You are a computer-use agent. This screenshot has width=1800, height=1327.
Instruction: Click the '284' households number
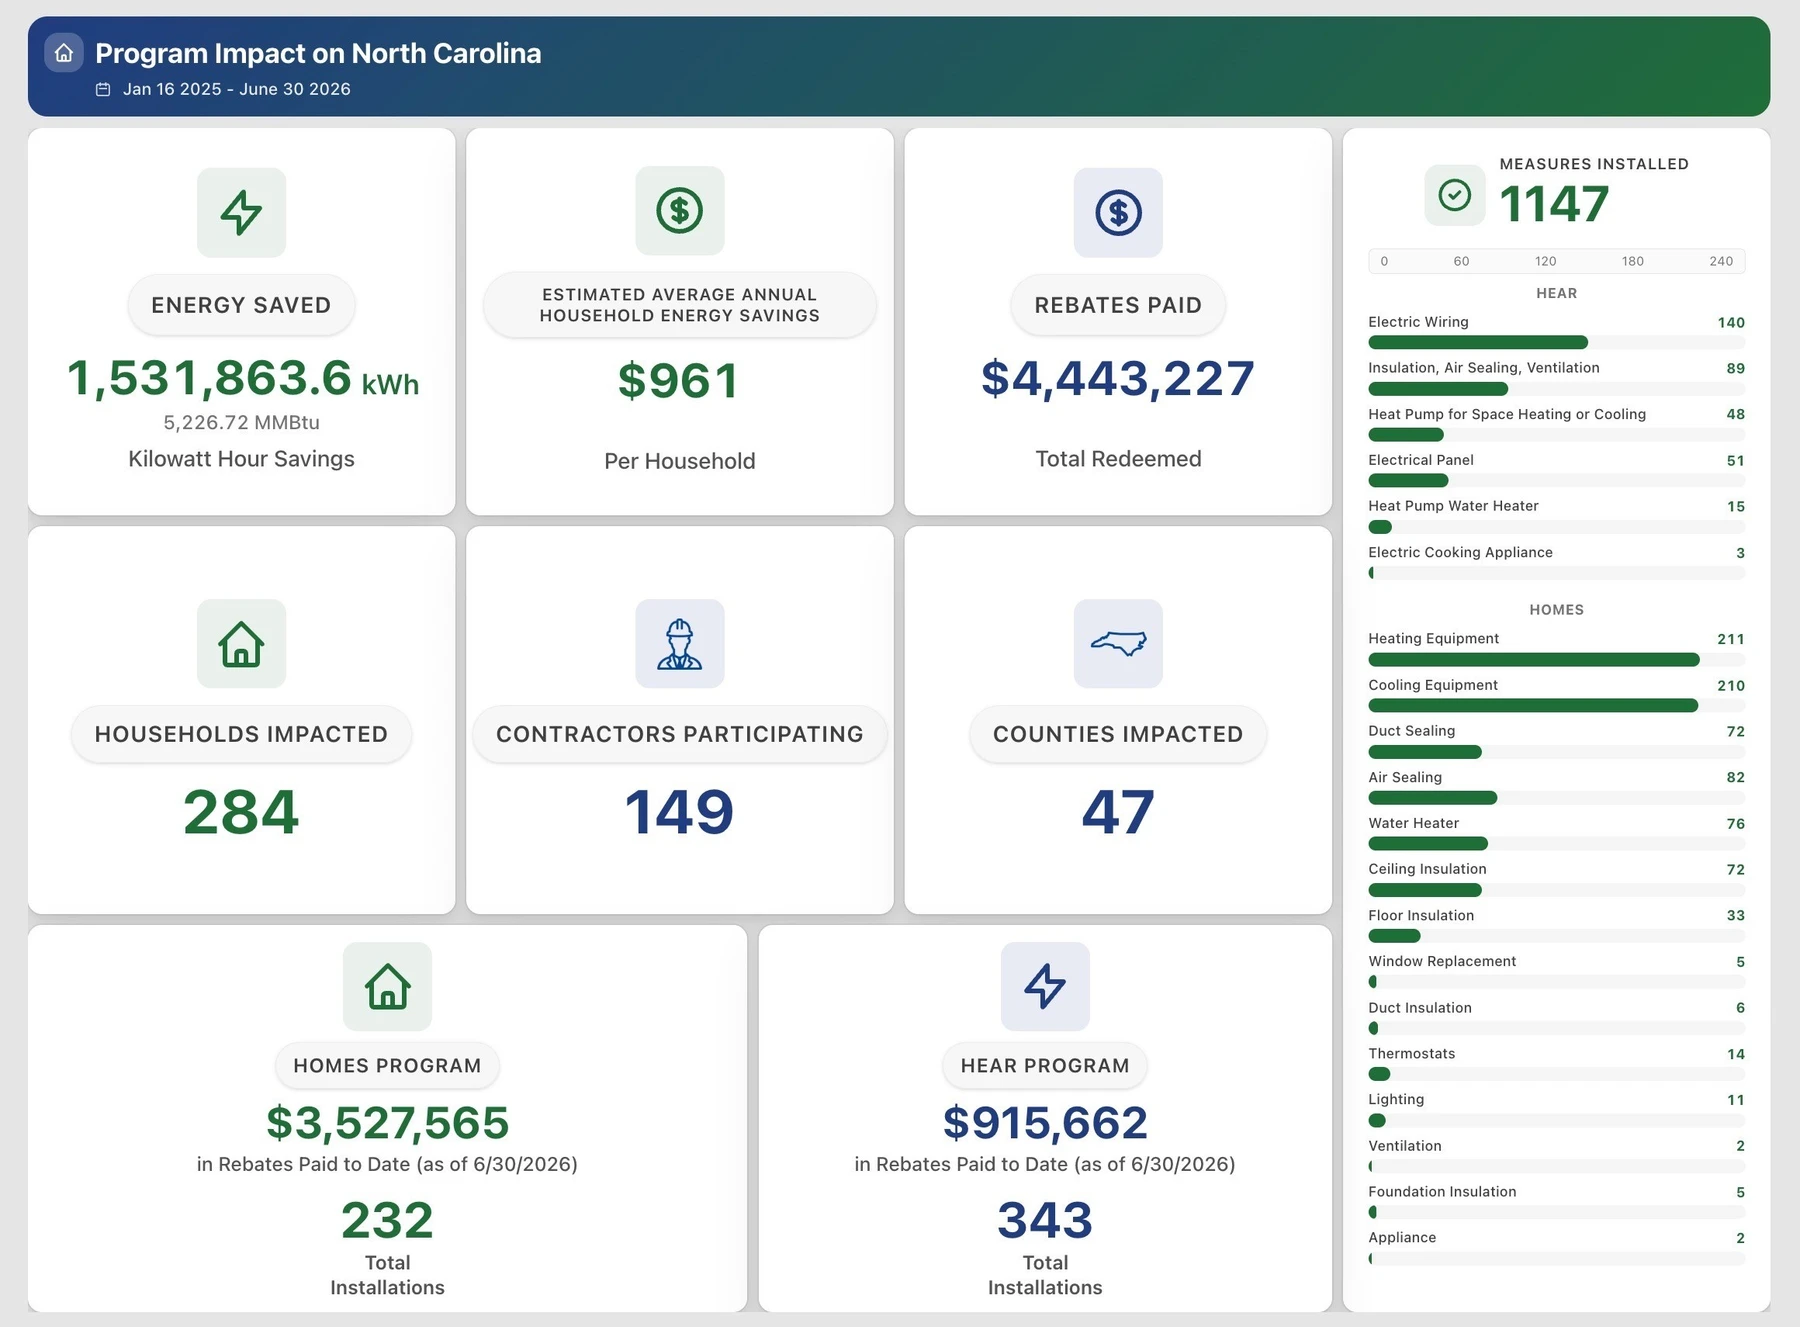241,811
